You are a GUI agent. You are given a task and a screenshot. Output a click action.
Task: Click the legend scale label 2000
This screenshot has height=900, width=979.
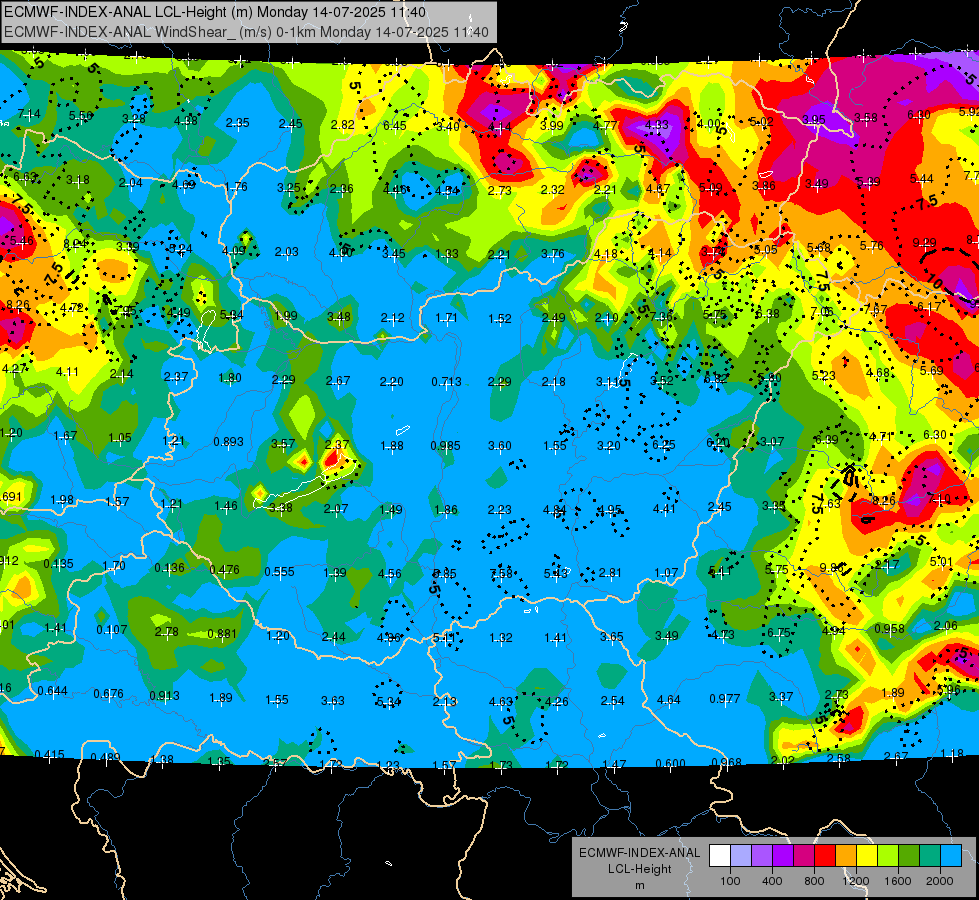940,881
